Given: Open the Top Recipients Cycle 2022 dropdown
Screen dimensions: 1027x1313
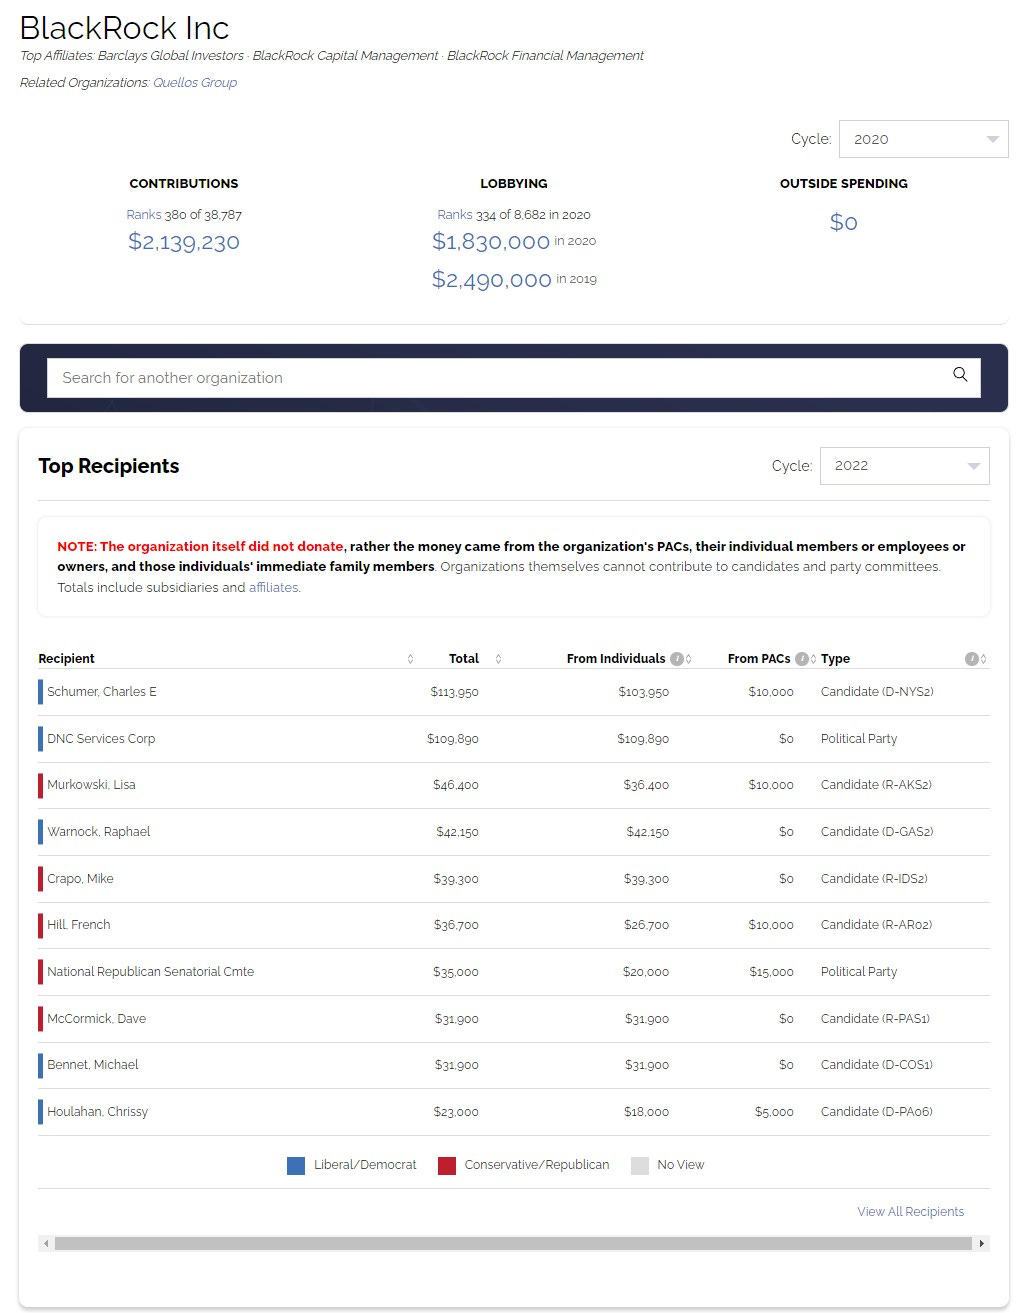Looking at the screenshot, I should [904, 466].
